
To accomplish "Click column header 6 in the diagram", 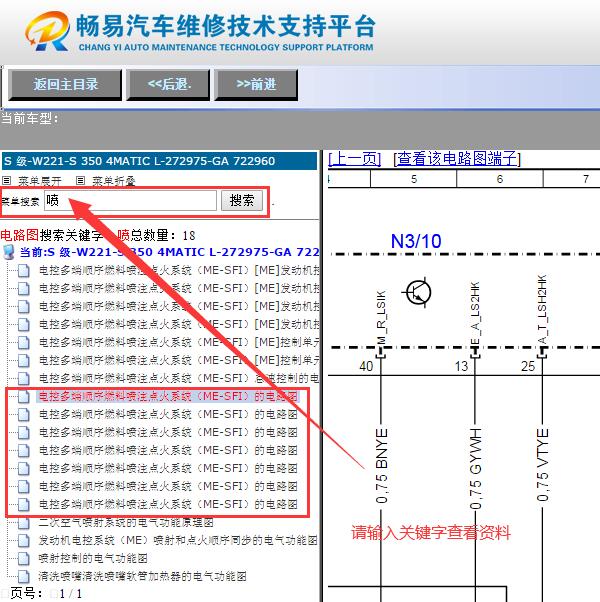I will coord(500,179).
